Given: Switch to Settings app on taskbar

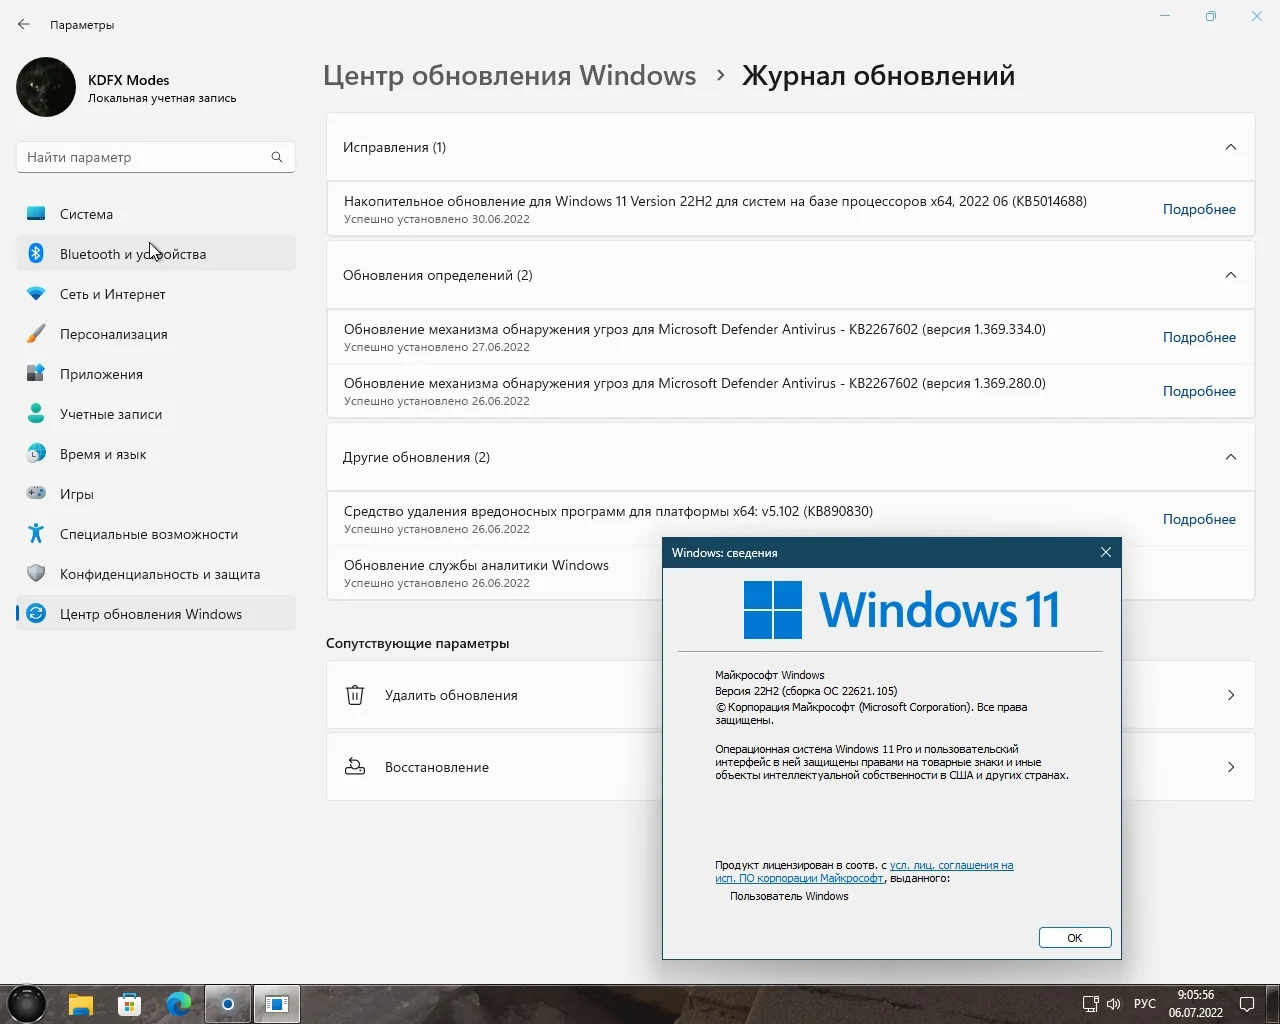Looking at the screenshot, I should [x=228, y=1004].
